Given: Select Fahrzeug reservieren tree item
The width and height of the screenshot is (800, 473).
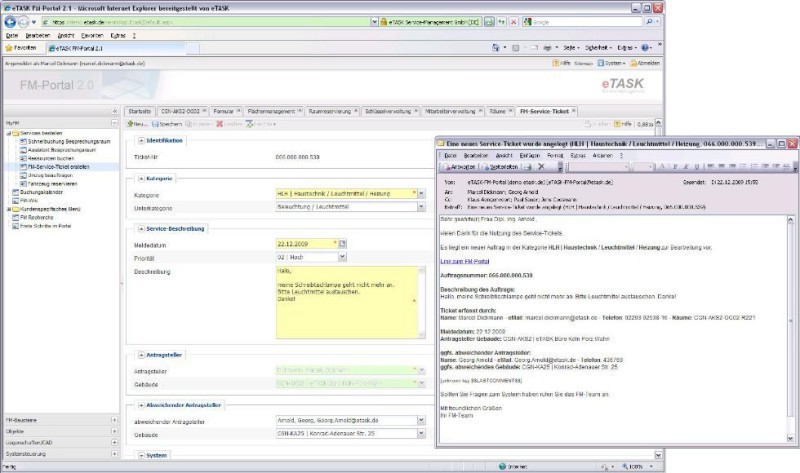Looking at the screenshot, I should tap(53, 184).
